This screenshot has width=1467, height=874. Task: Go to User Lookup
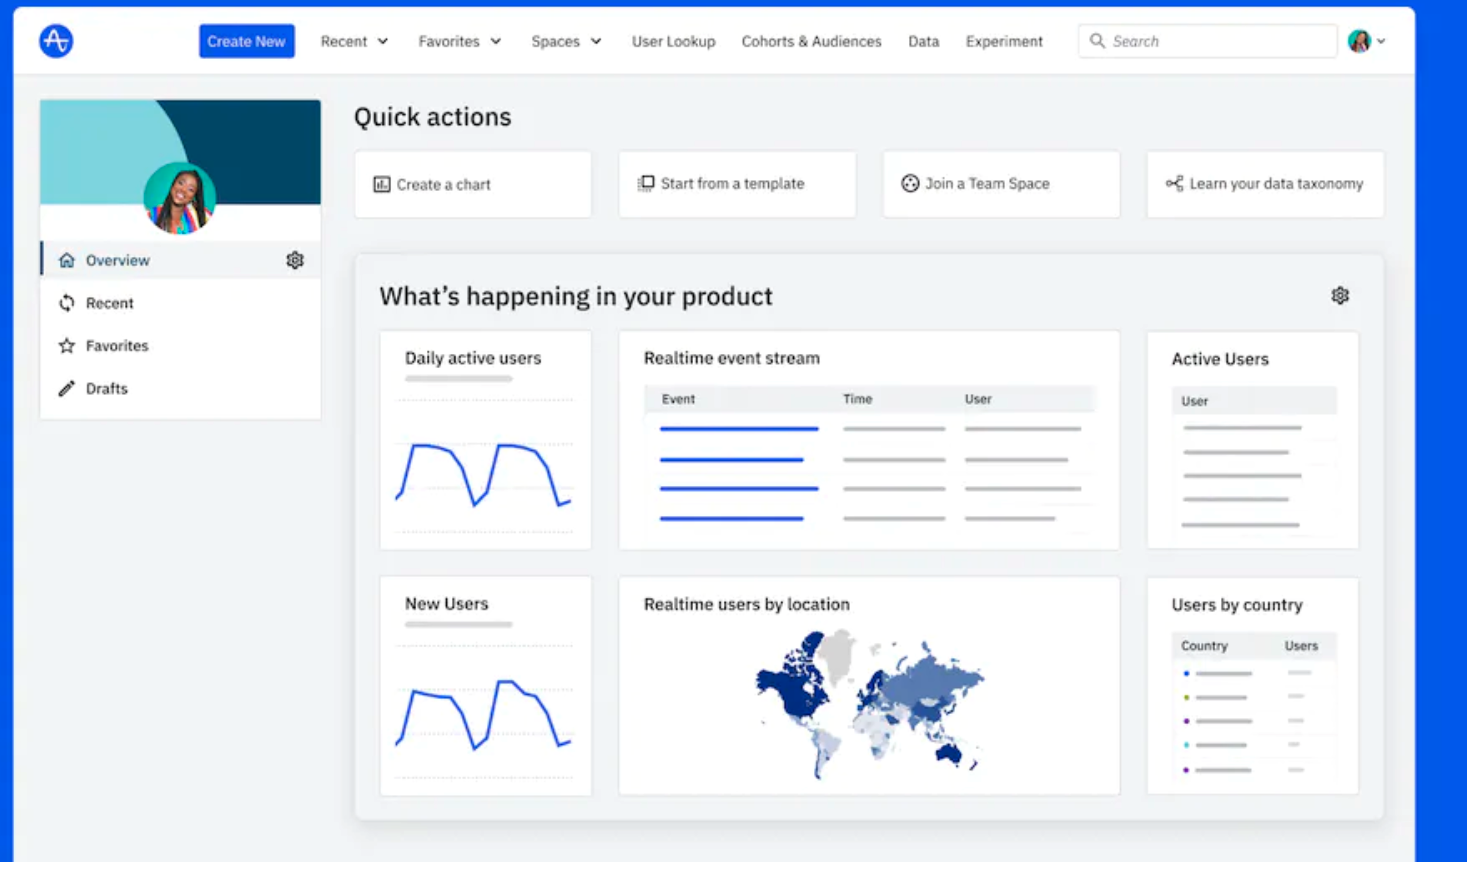pyautogui.click(x=673, y=41)
